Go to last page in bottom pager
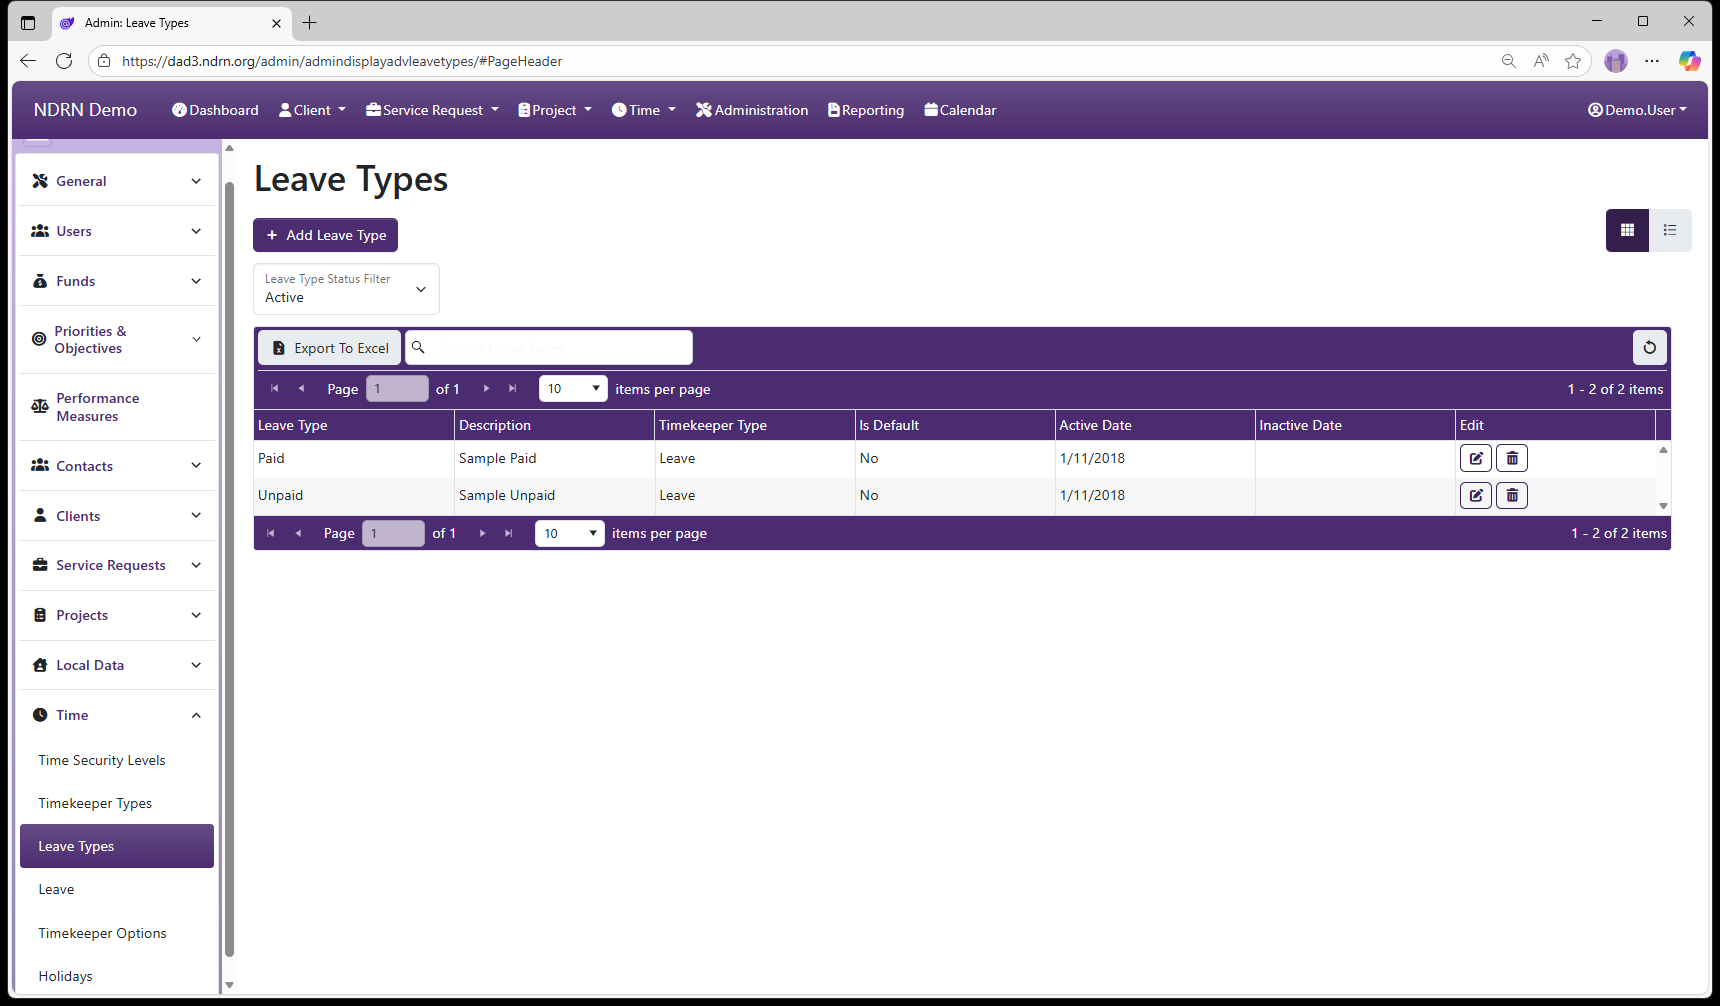This screenshot has height=1006, width=1720. (x=509, y=533)
